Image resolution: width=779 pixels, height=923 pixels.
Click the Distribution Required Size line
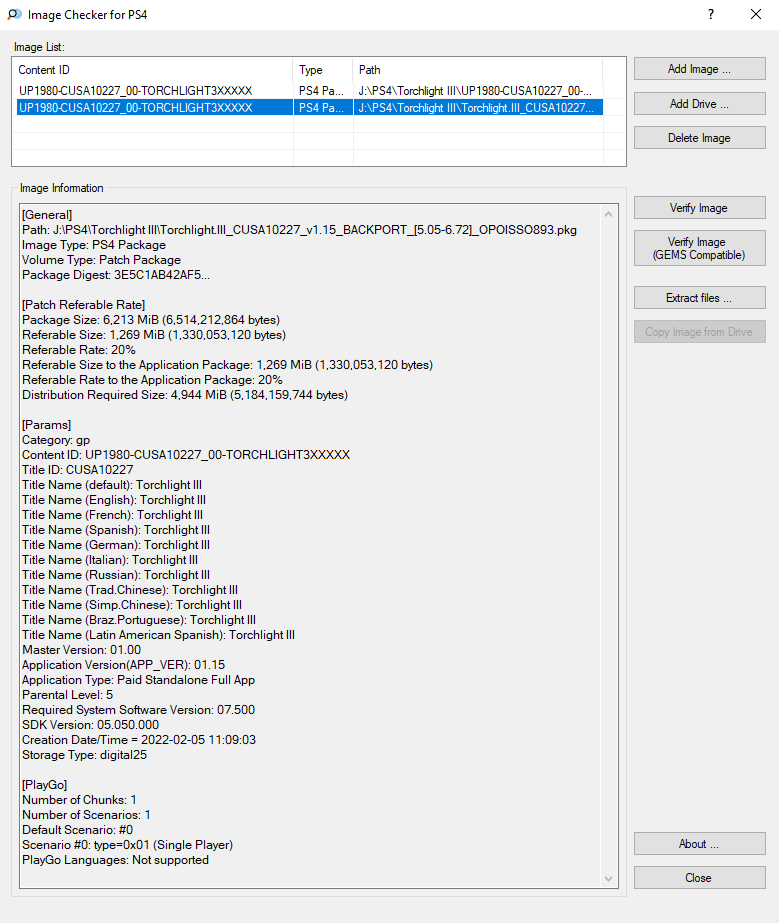(185, 394)
